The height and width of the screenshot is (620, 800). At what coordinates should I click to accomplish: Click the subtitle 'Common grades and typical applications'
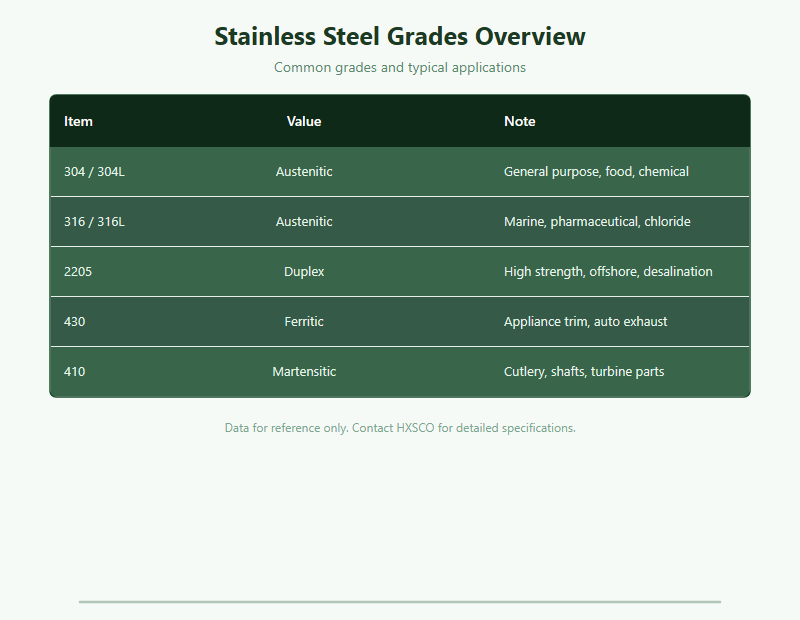pyautogui.click(x=399, y=67)
